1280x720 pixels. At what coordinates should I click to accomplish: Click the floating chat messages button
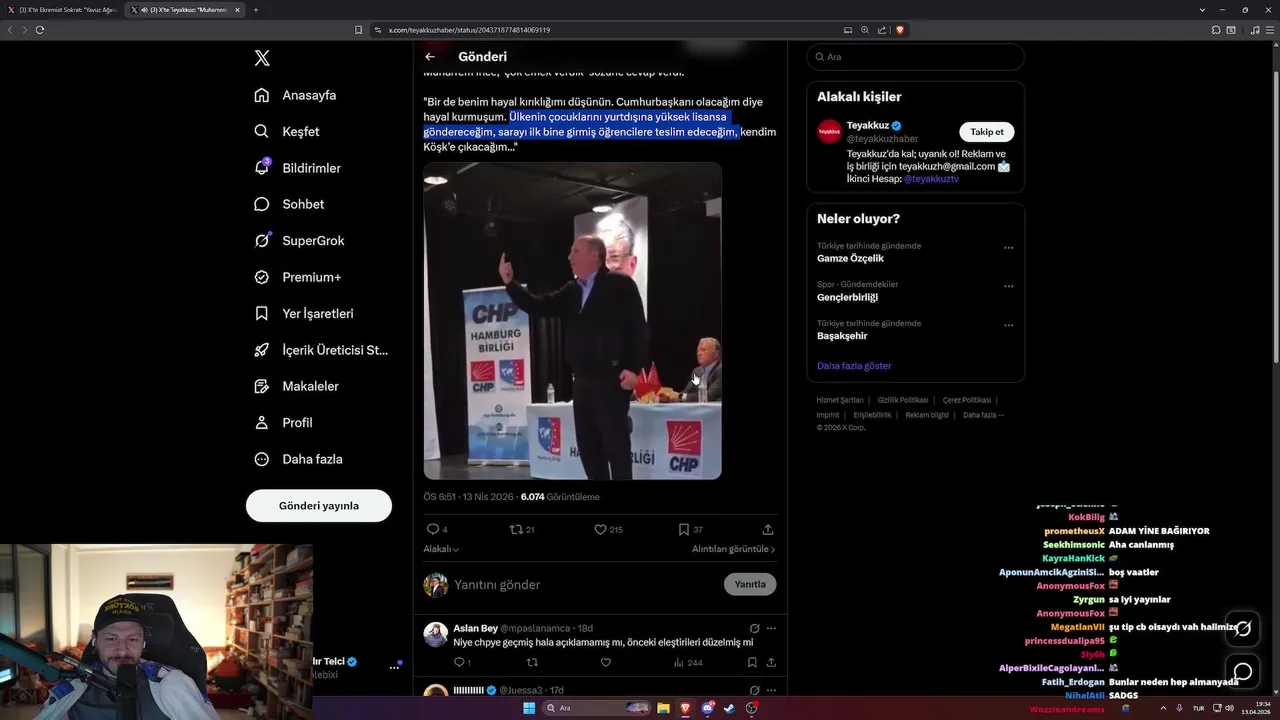[1243, 671]
